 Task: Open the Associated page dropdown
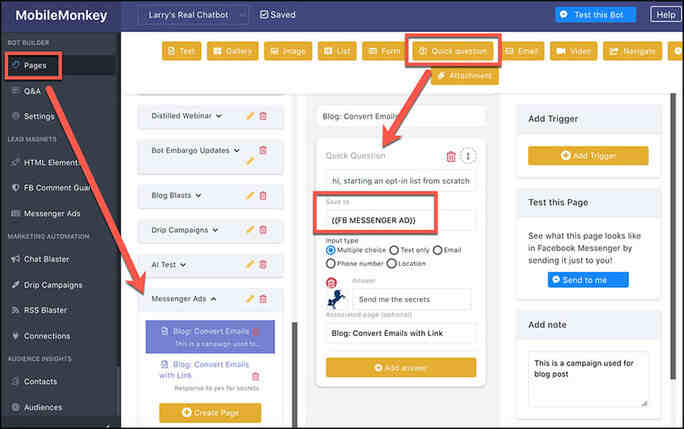400,333
